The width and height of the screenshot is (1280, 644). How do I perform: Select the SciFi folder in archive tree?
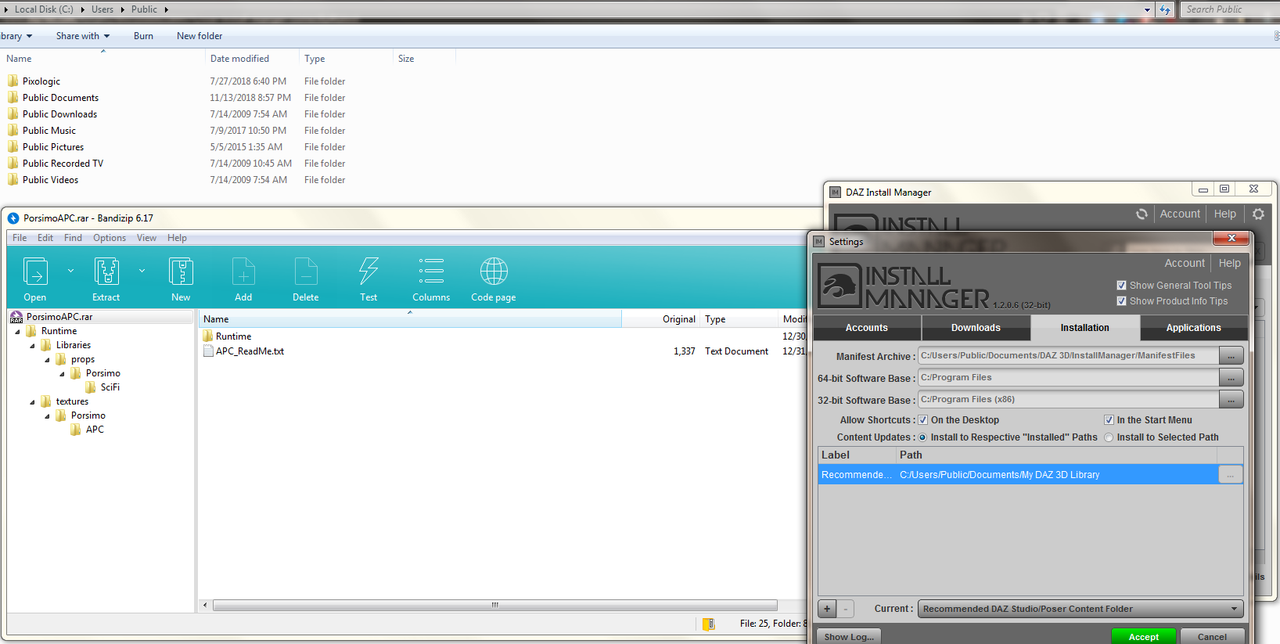pyautogui.click(x=110, y=387)
